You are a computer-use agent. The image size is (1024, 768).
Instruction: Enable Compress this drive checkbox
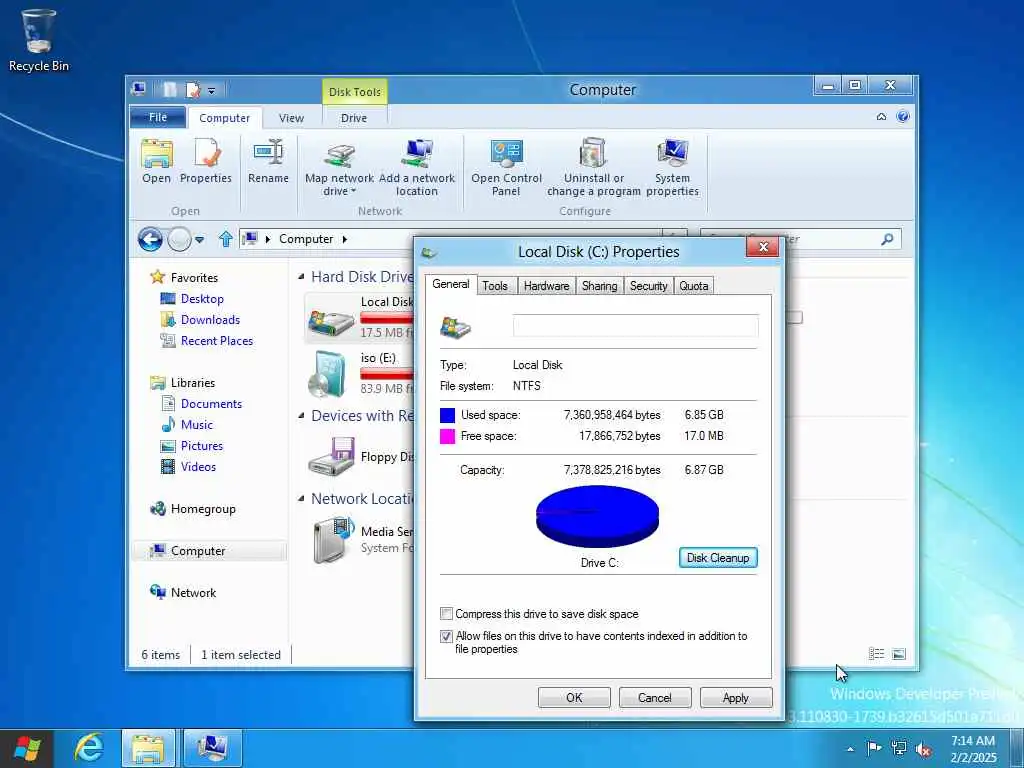(447, 614)
